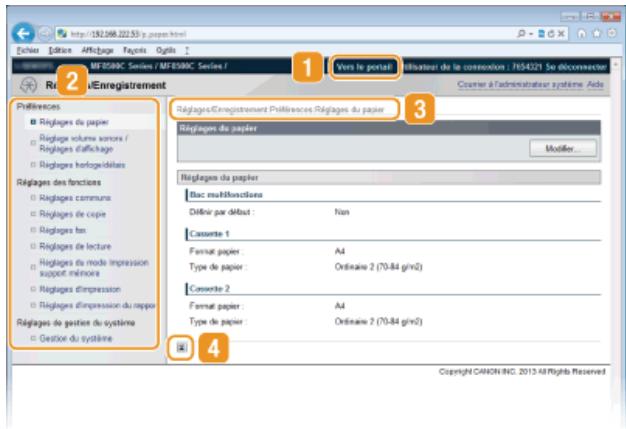
Task: Open Réglages d'impression
Action: (80, 289)
